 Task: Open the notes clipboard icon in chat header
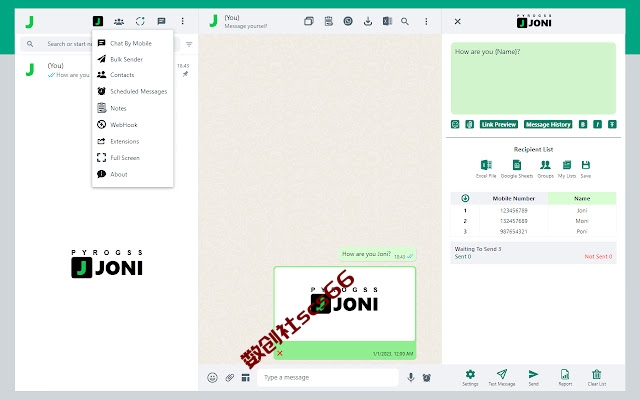329,21
